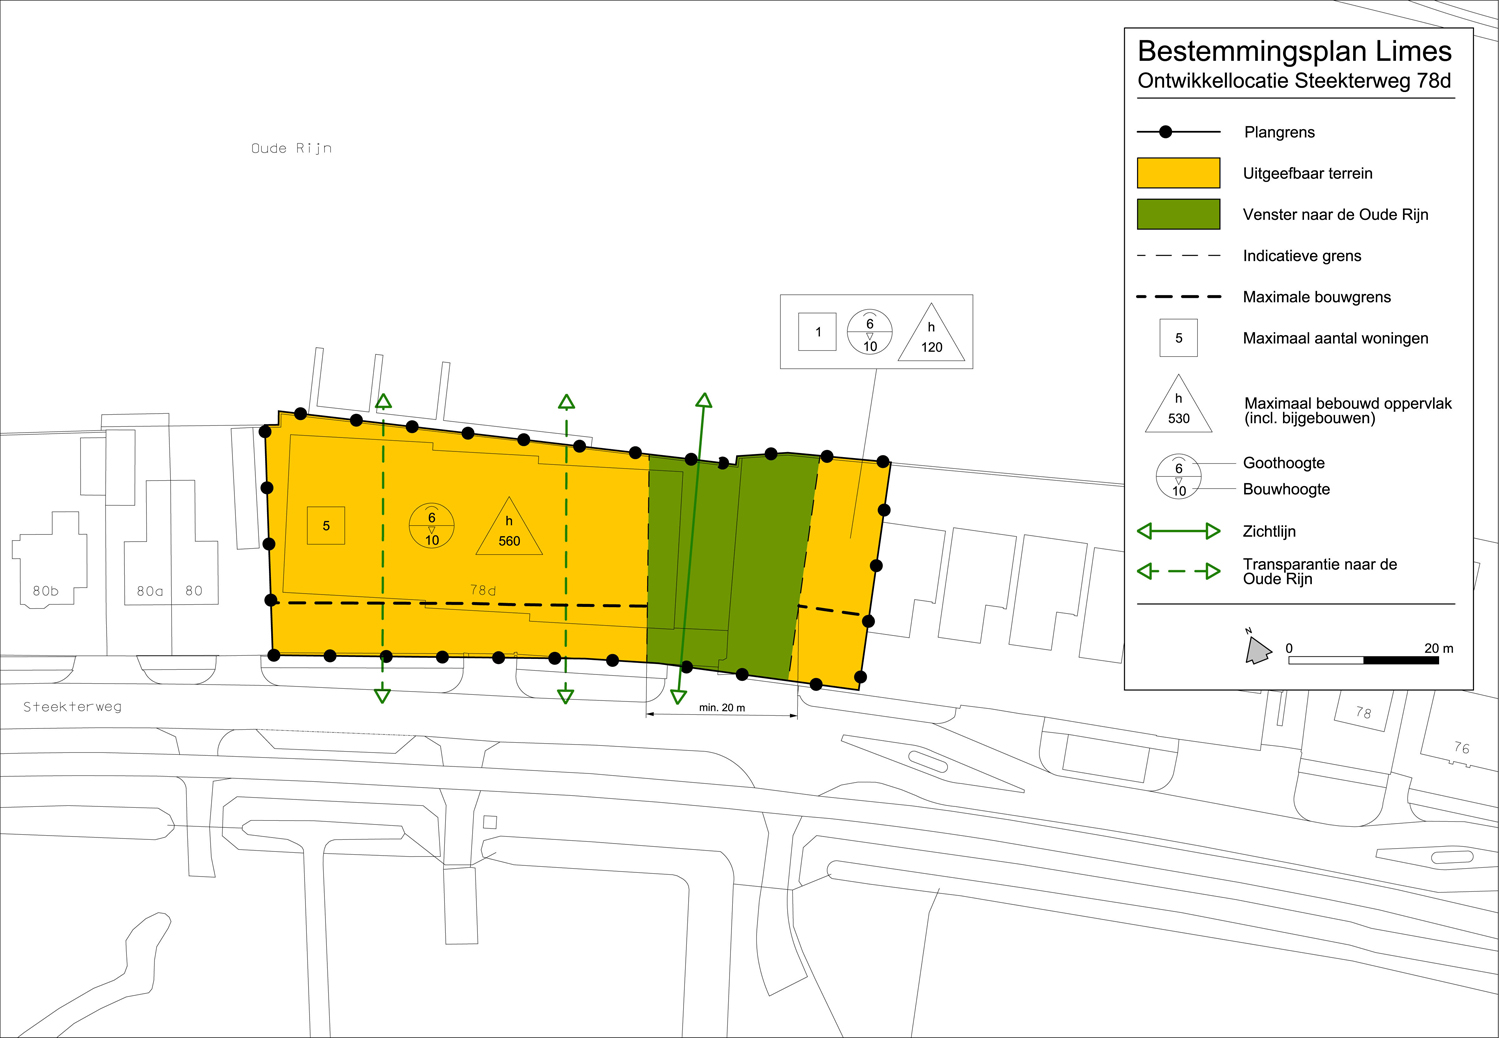
Task: Click the 'Indicatieve grens' legend label
Action: pyautogui.click(x=1302, y=256)
